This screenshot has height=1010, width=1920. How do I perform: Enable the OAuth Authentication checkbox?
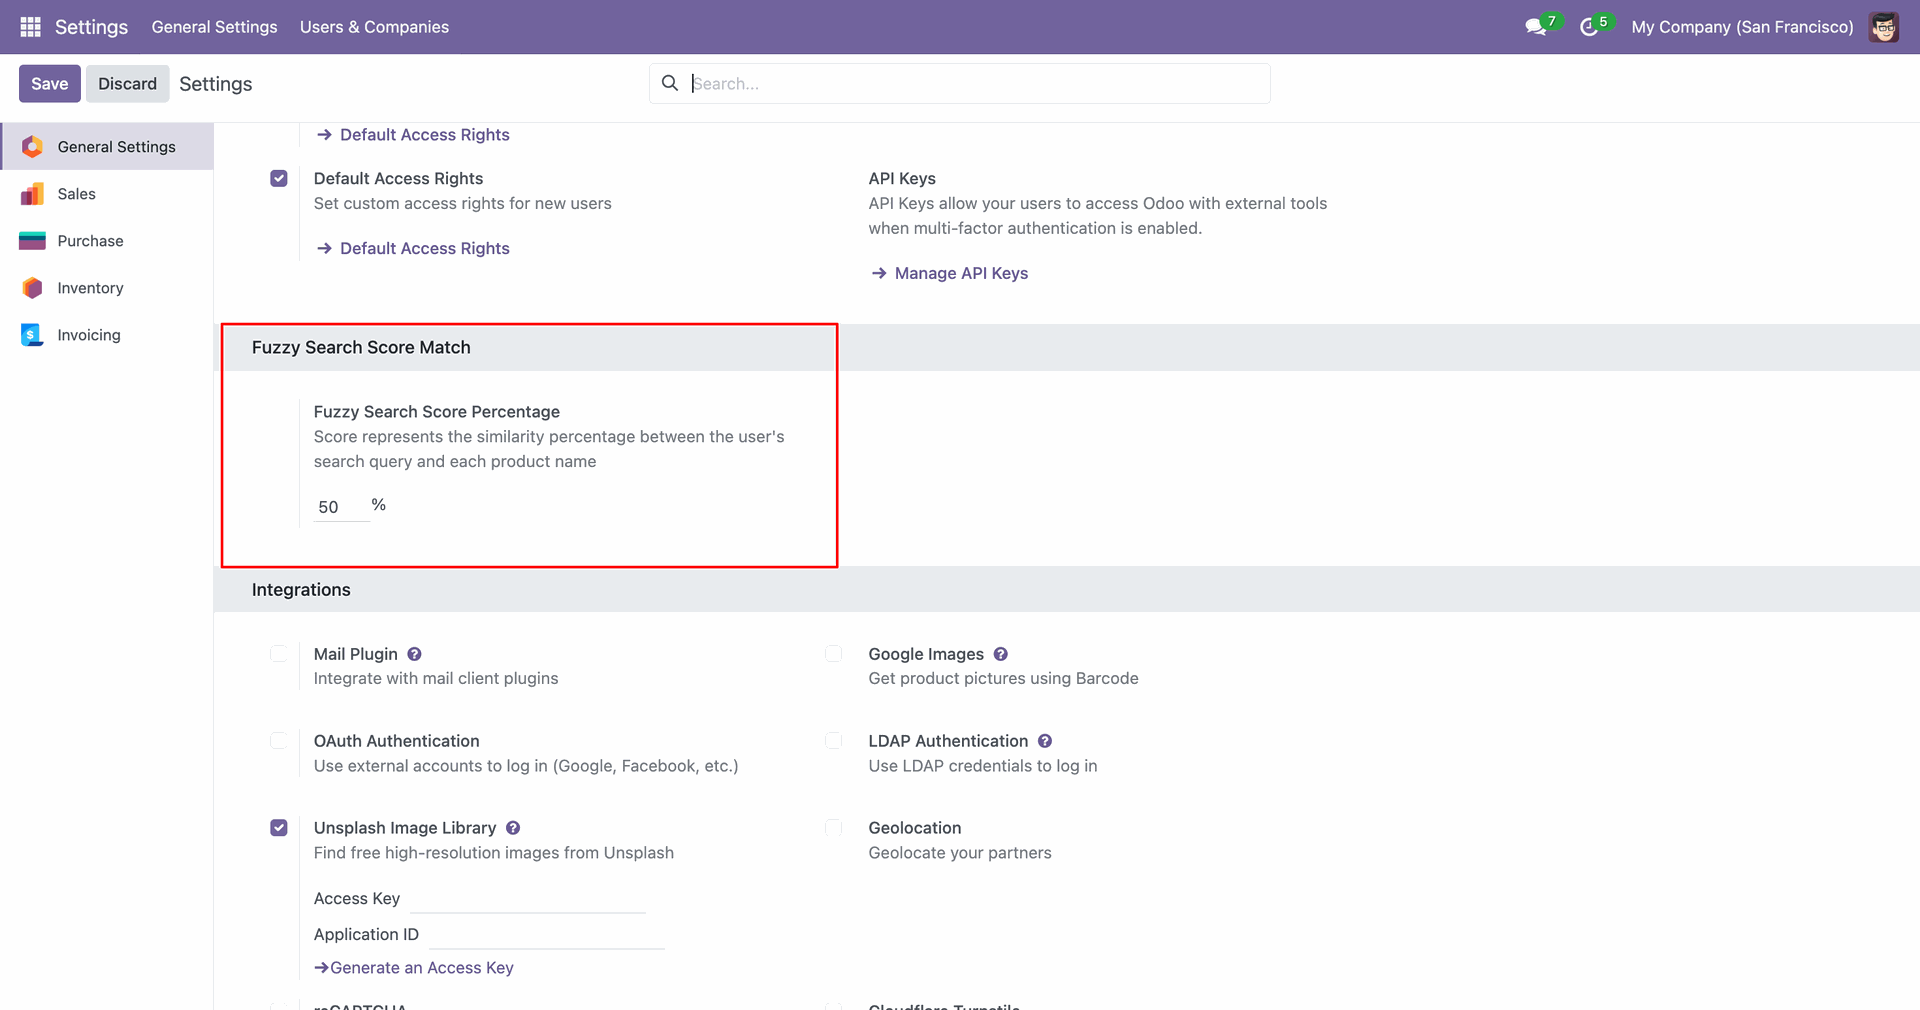click(x=279, y=741)
